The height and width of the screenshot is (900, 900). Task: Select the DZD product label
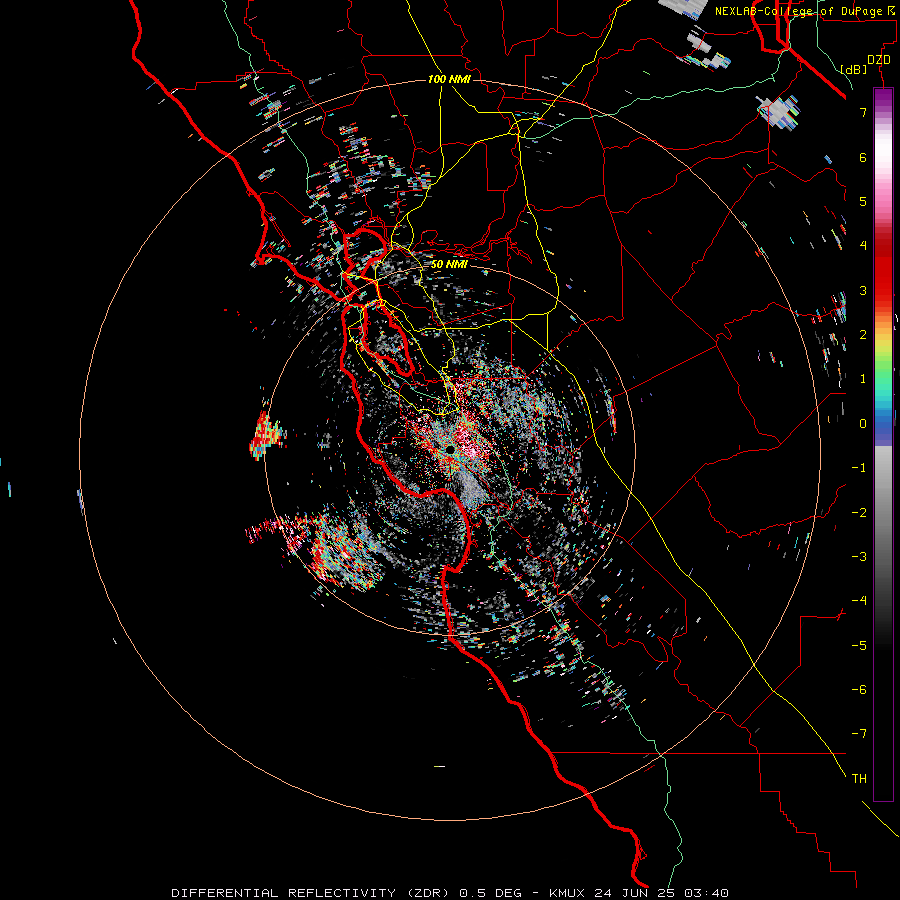(x=879, y=60)
